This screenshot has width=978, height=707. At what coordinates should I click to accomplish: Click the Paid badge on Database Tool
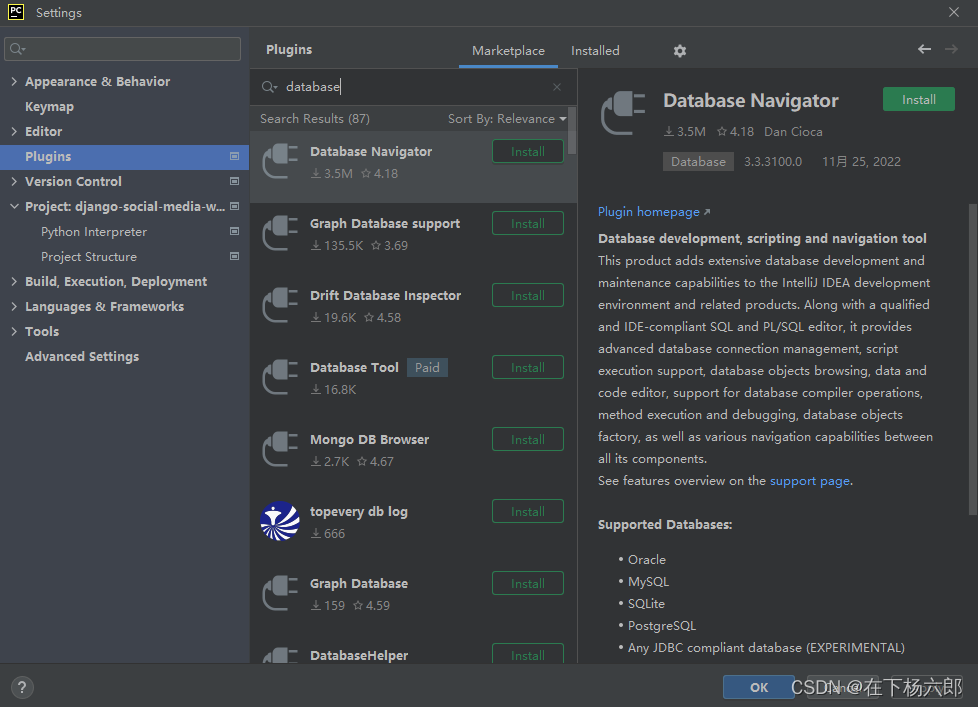coord(427,367)
